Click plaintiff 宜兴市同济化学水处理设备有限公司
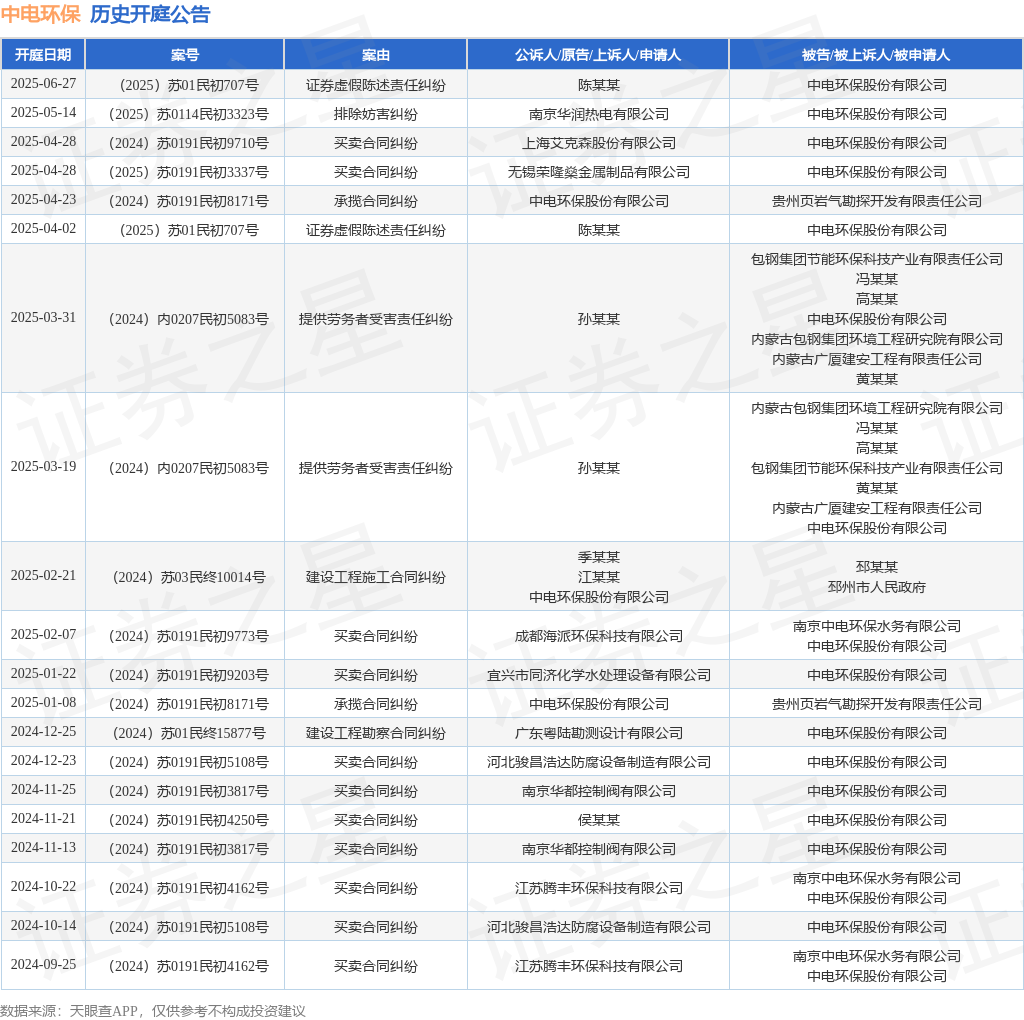Image resolution: width=1024 pixels, height=1020 pixels. pyautogui.click(x=599, y=675)
